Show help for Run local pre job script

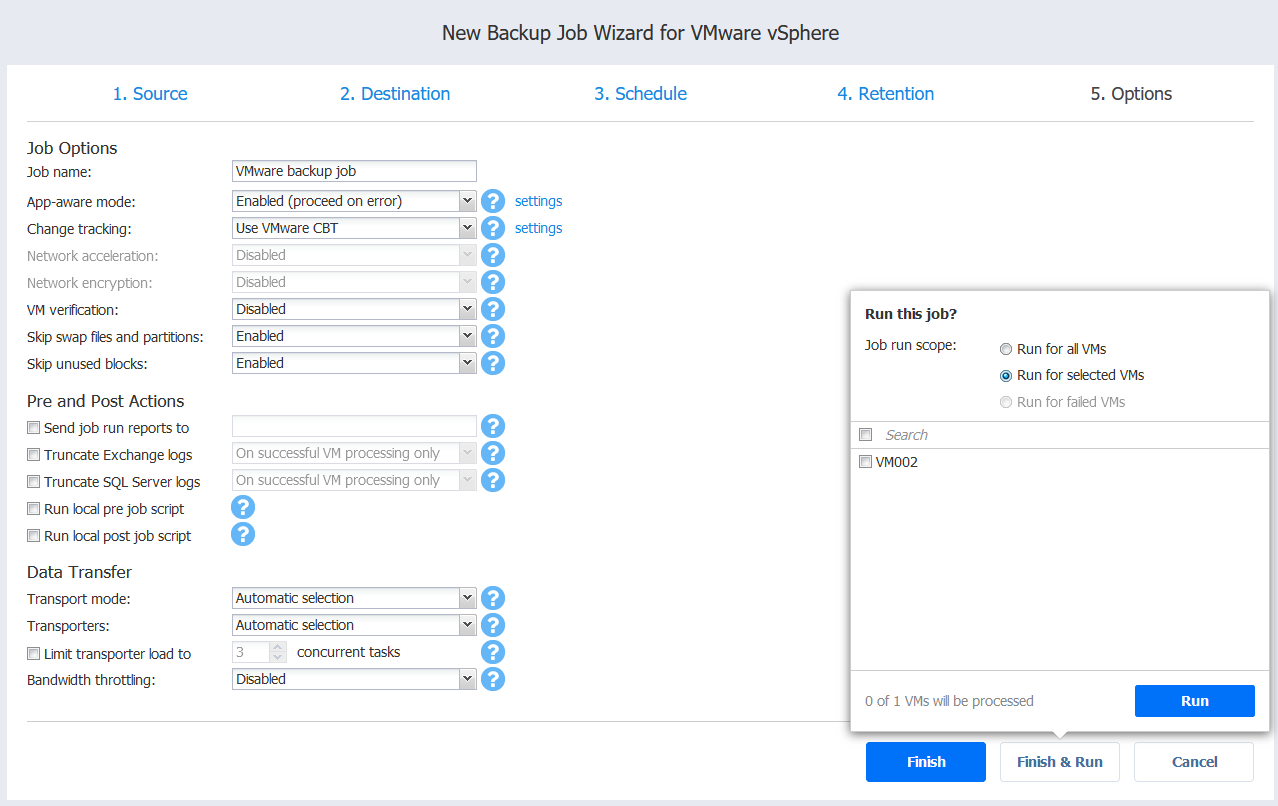[243, 507]
